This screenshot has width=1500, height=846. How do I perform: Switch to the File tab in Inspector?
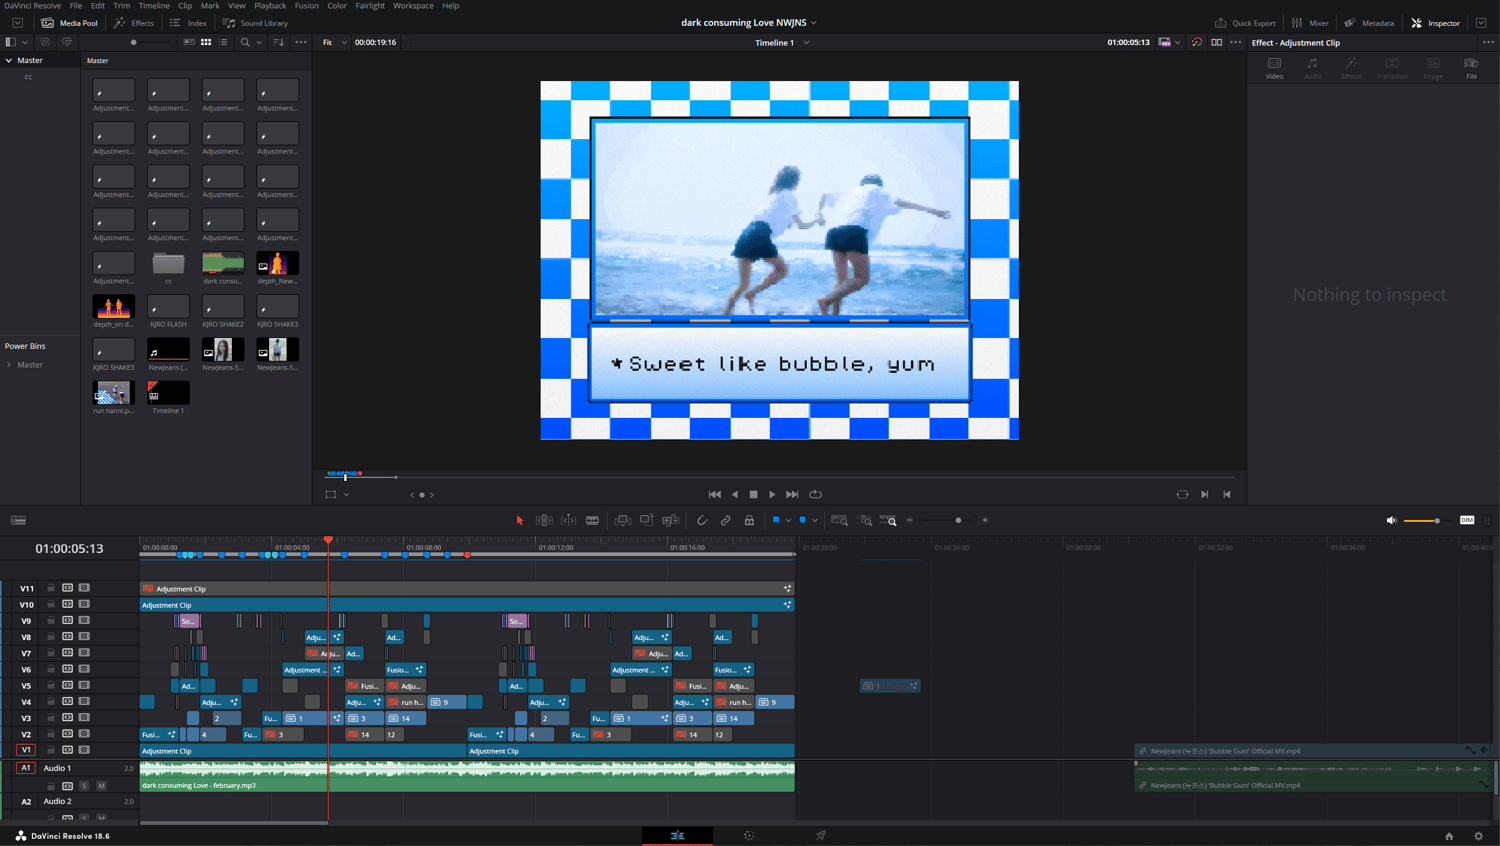(1471, 67)
